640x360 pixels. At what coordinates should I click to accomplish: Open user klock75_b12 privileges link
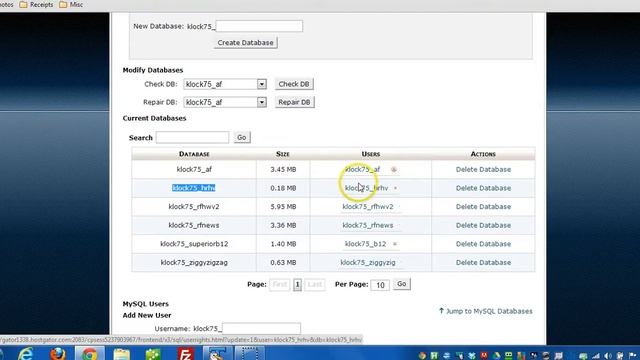pos(365,244)
